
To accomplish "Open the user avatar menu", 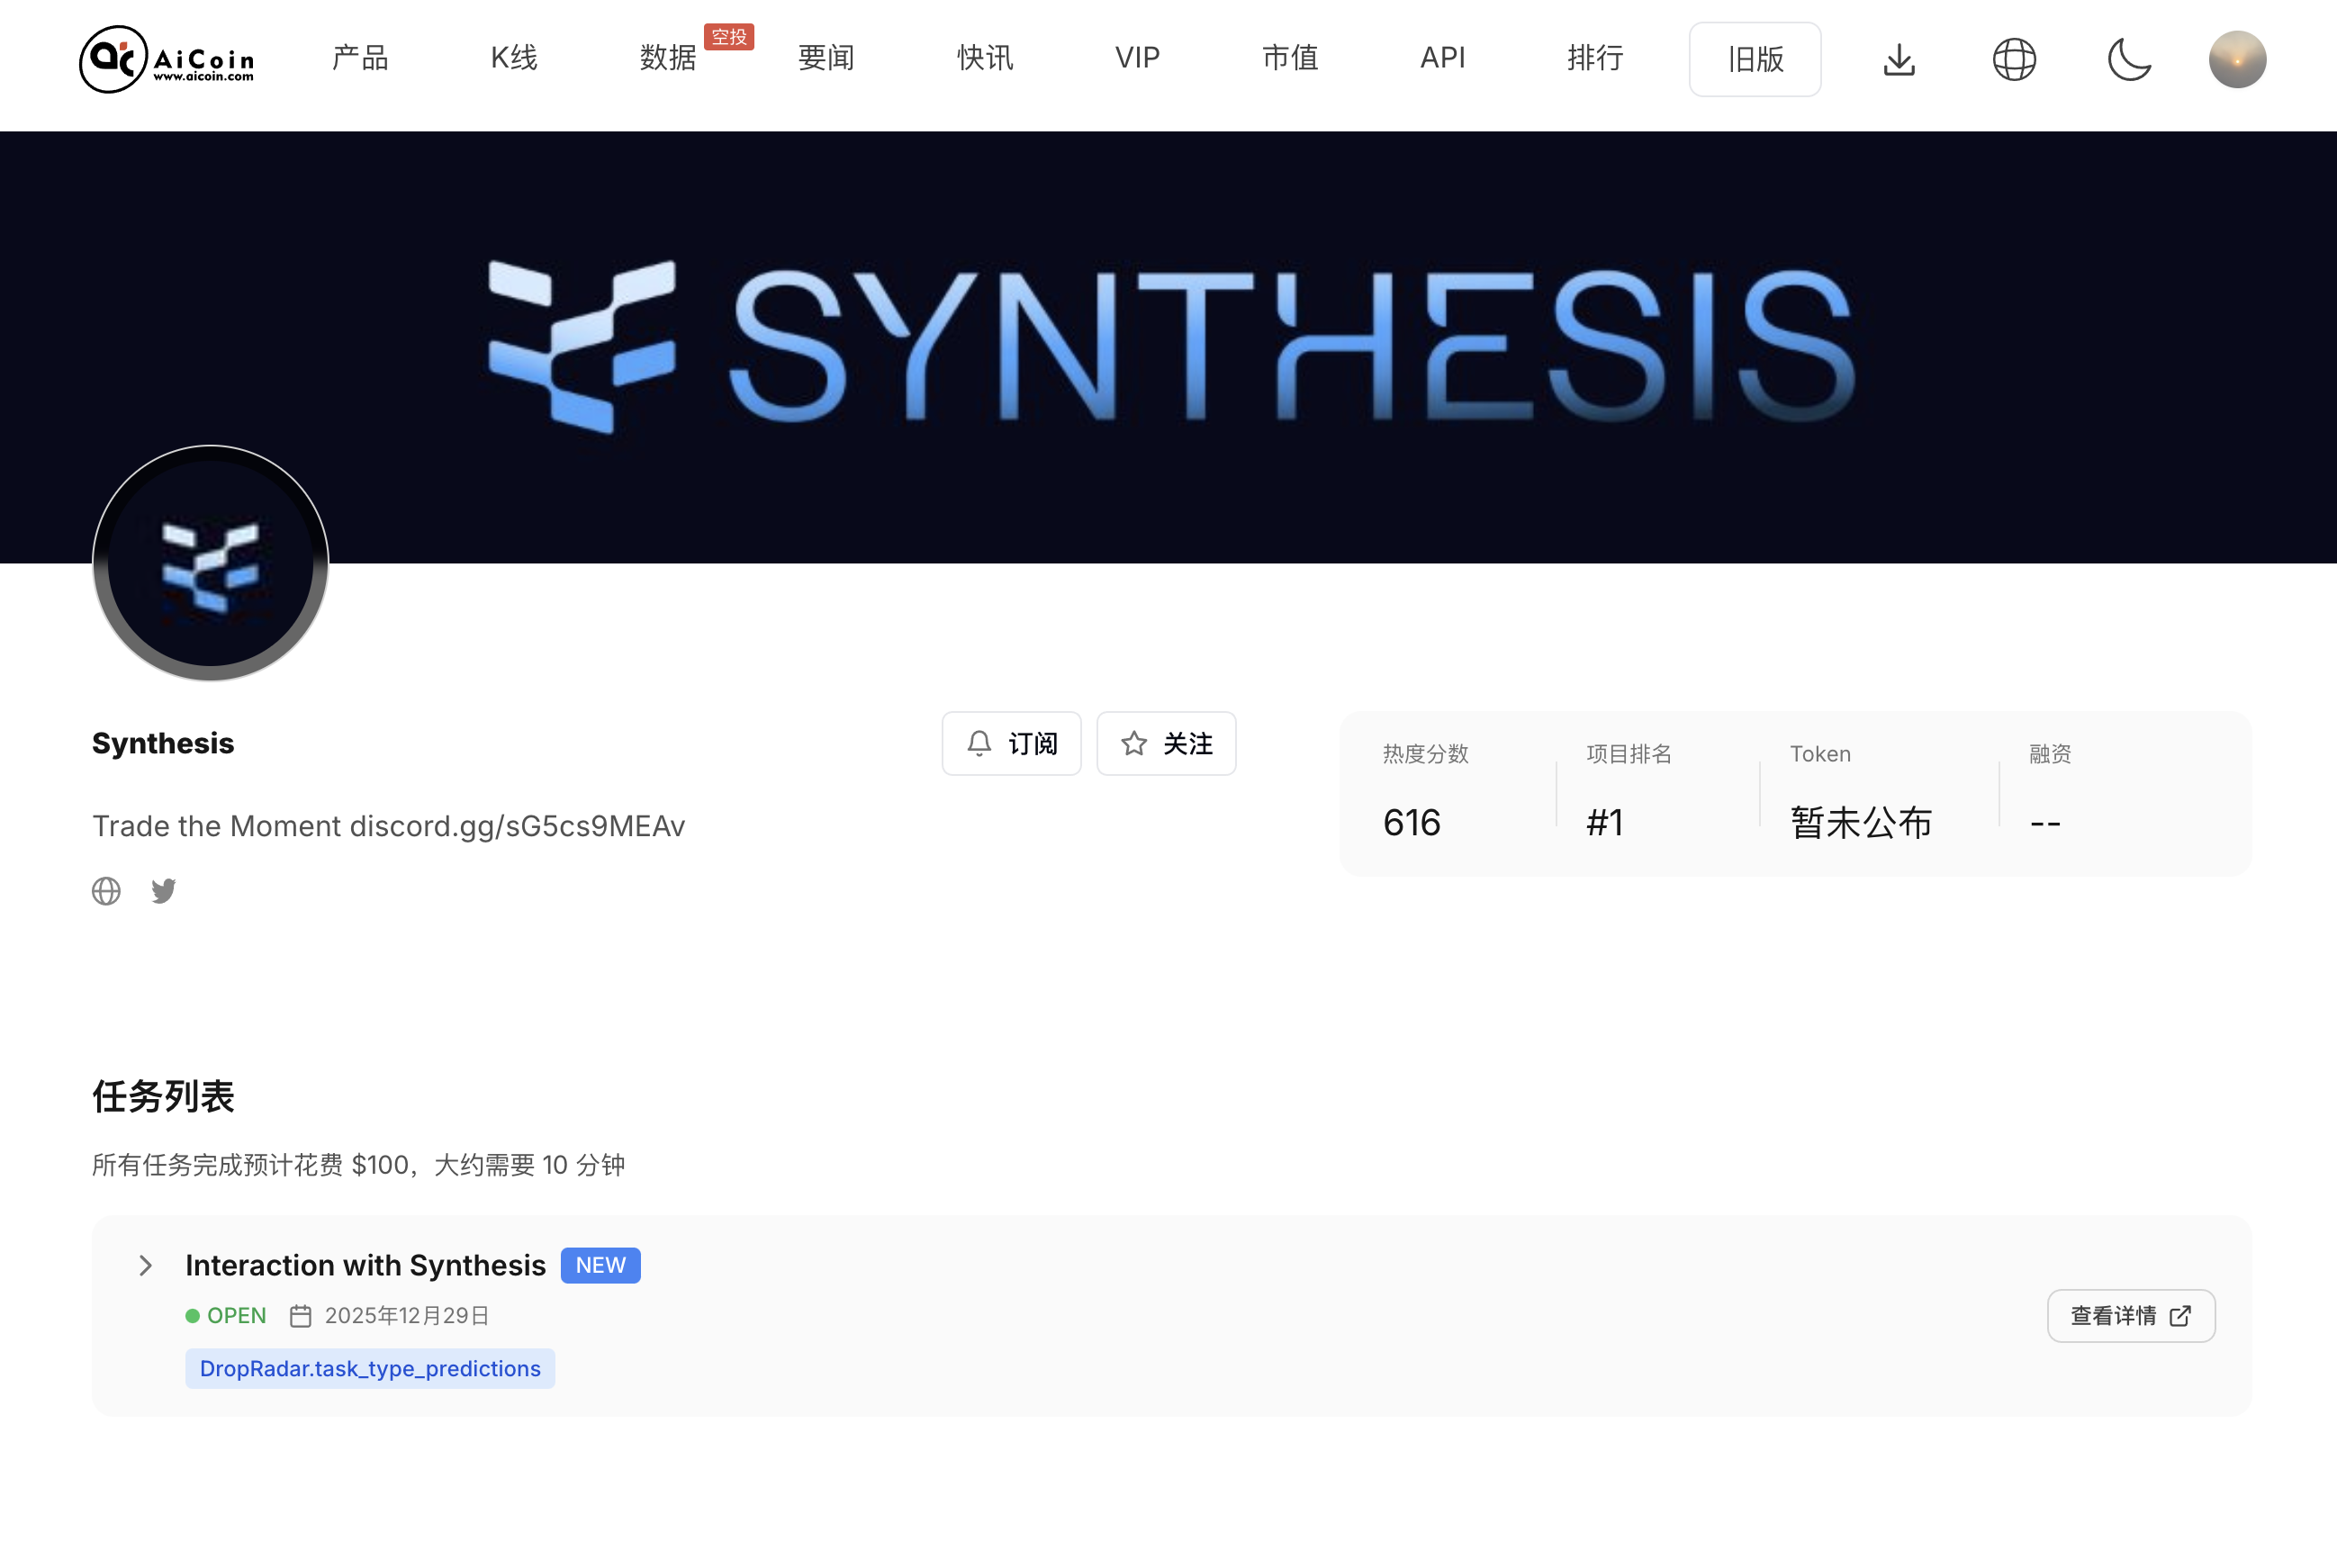I will click(x=2236, y=59).
